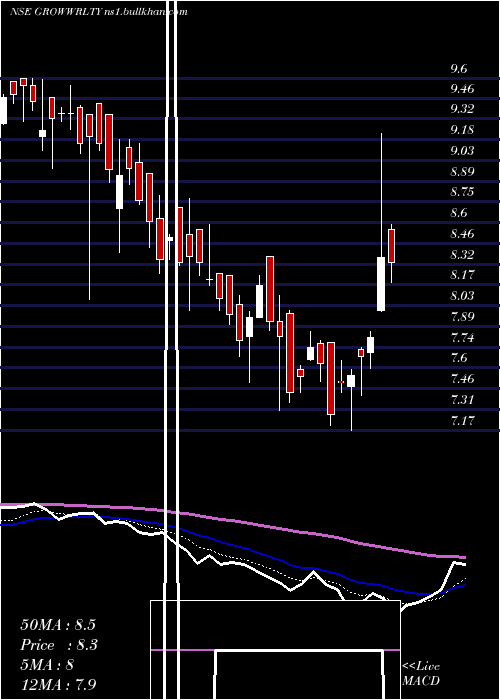Screen dimensions: 500x700
Task: Click the 9.18 price axis label
Action: coord(462,130)
